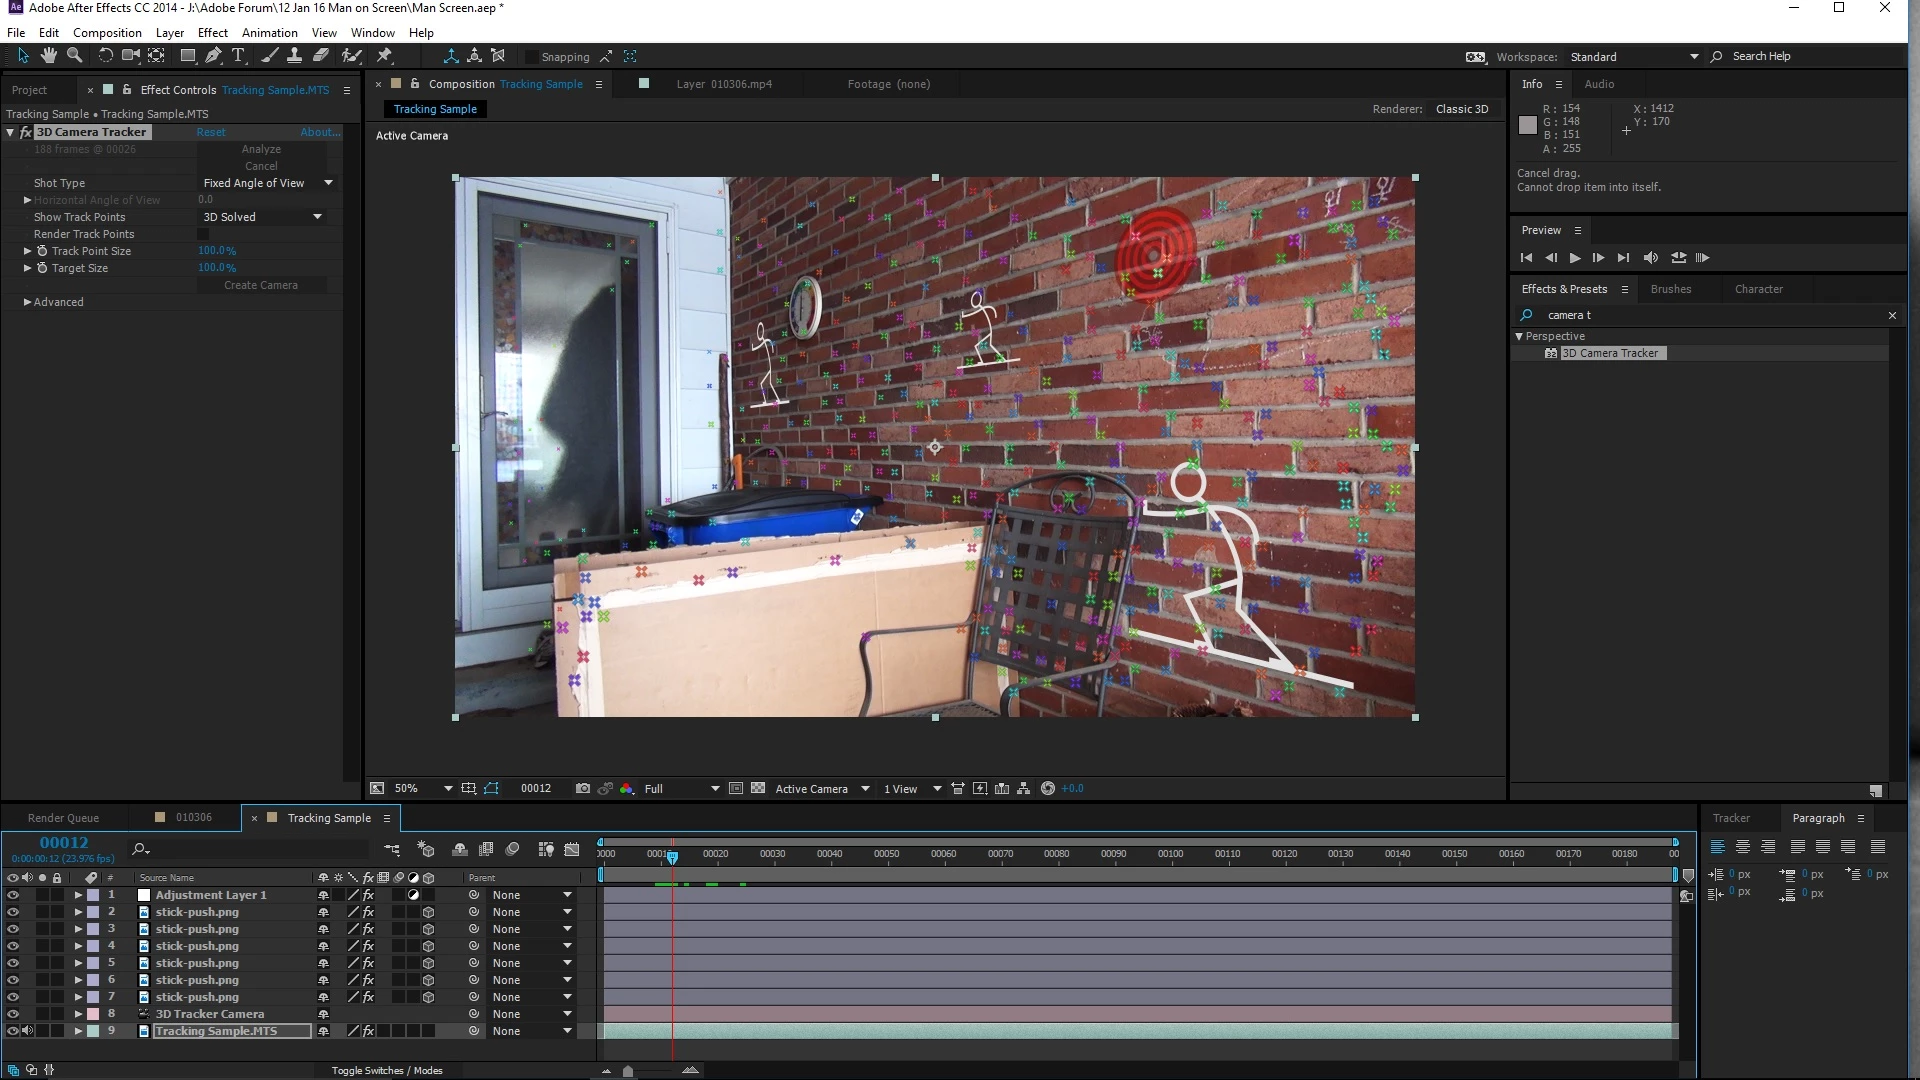Click the Create Camera button
This screenshot has height=1080, width=1920.
[260, 286]
